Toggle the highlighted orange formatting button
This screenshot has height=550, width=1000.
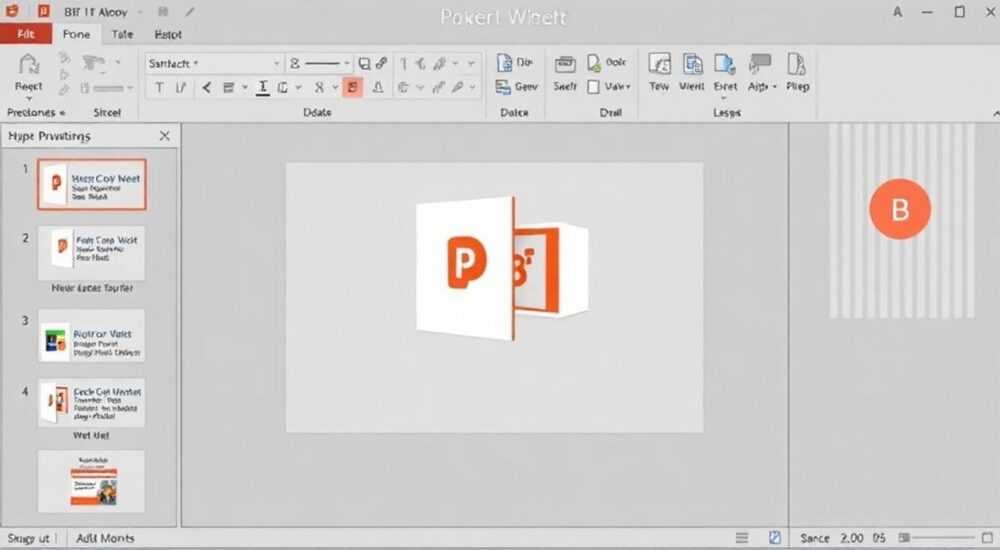353,87
